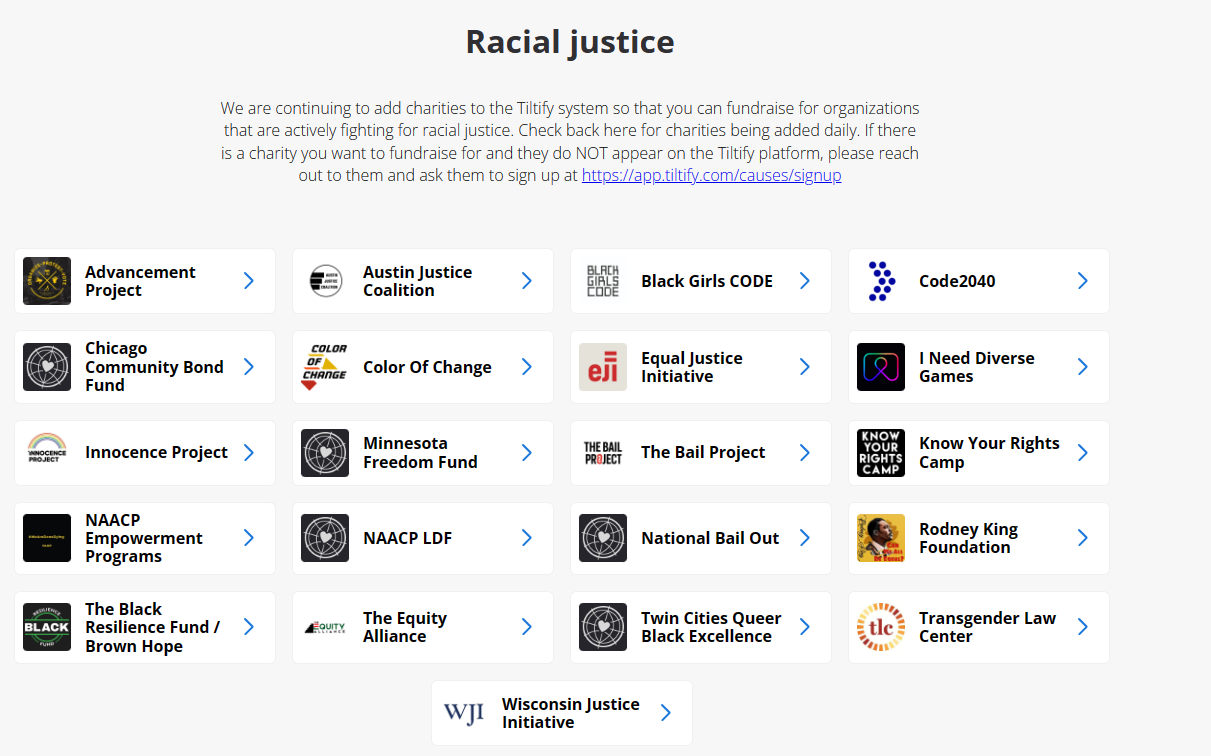Select The Equity Alliance name text
The width and height of the screenshot is (1211, 756).
tap(405, 627)
